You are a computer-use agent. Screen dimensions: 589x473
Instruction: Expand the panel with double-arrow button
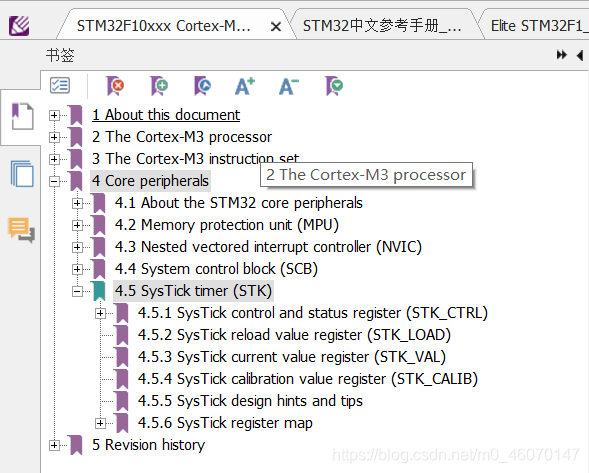pos(561,55)
